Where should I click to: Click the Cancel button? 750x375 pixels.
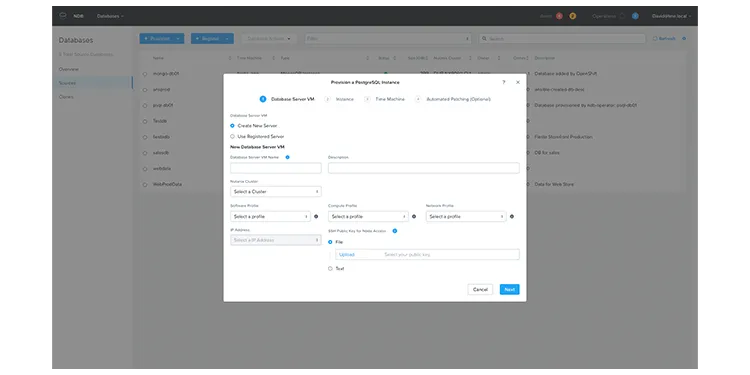(480, 289)
